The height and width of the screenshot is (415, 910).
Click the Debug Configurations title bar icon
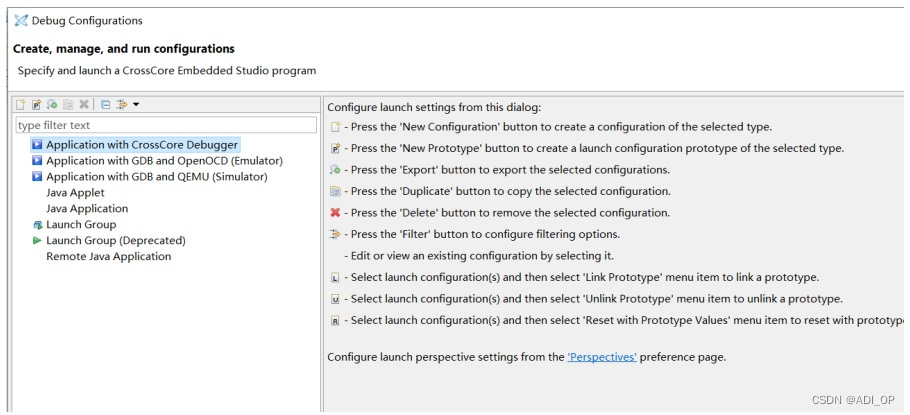pyautogui.click(x=21, y=21)
